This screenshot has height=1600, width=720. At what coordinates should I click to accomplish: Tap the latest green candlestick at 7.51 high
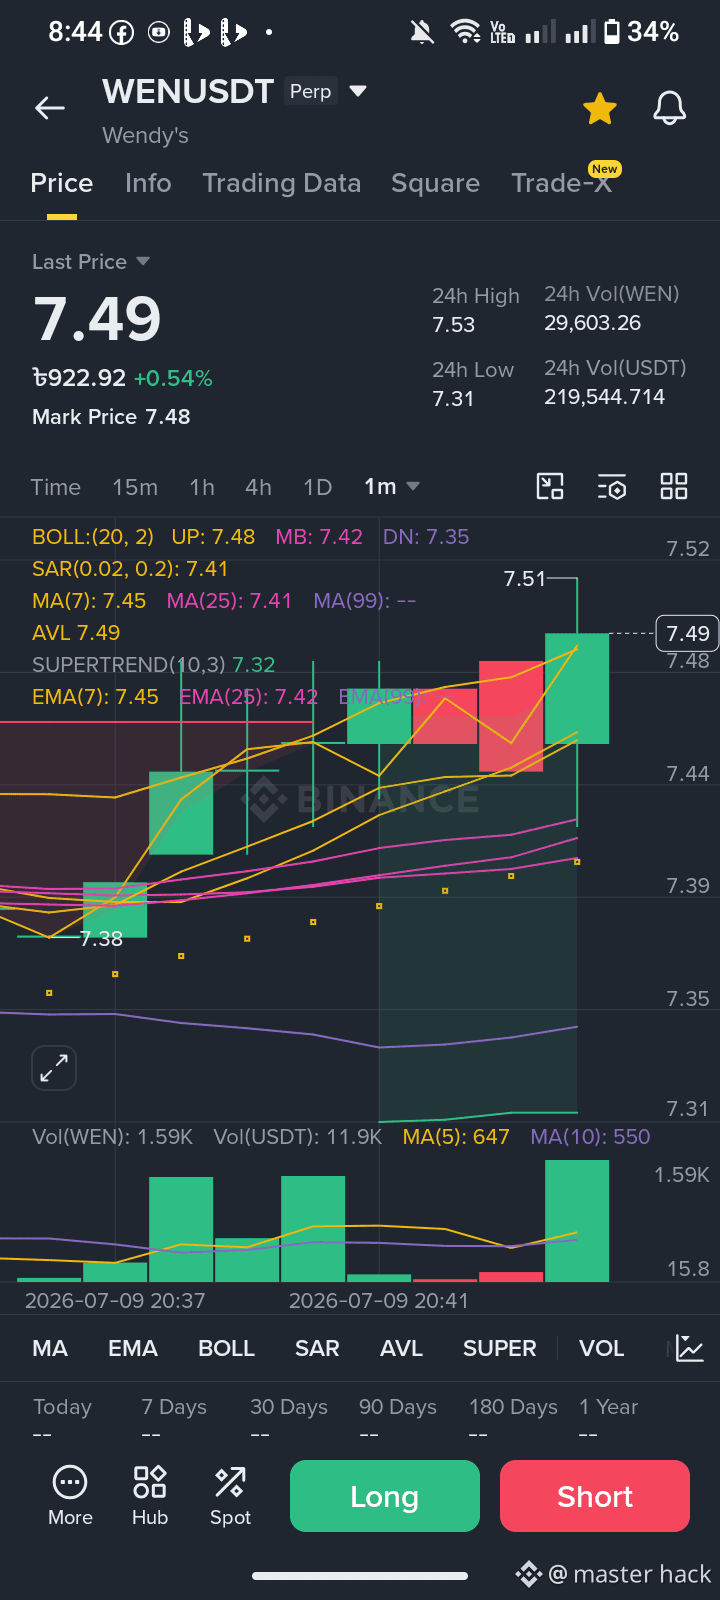click(577, 688)
